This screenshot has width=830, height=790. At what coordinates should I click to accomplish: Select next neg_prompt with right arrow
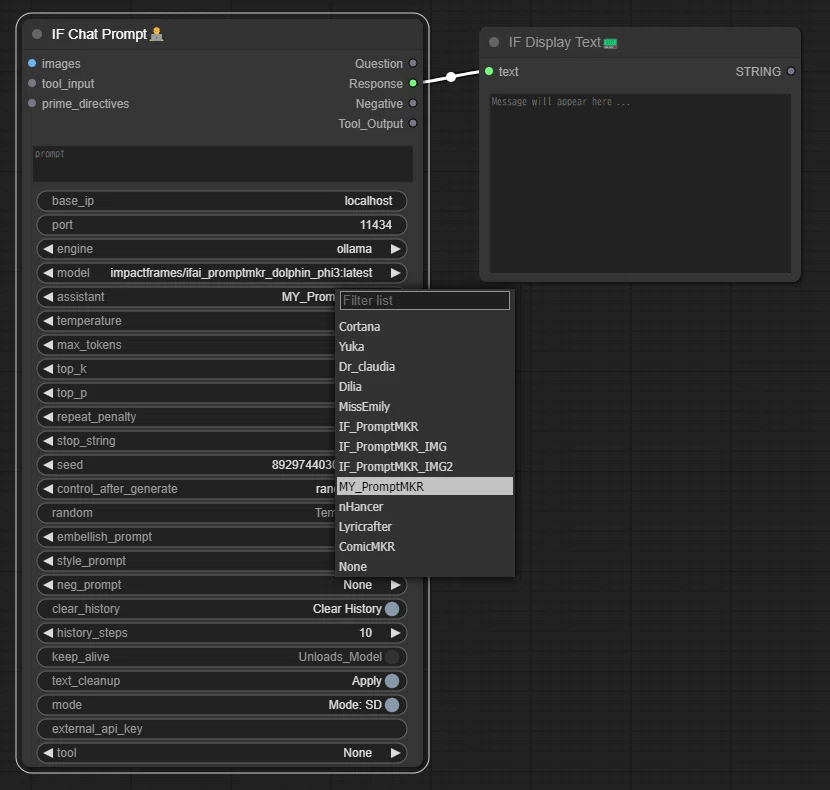click(x=395, y=585)
